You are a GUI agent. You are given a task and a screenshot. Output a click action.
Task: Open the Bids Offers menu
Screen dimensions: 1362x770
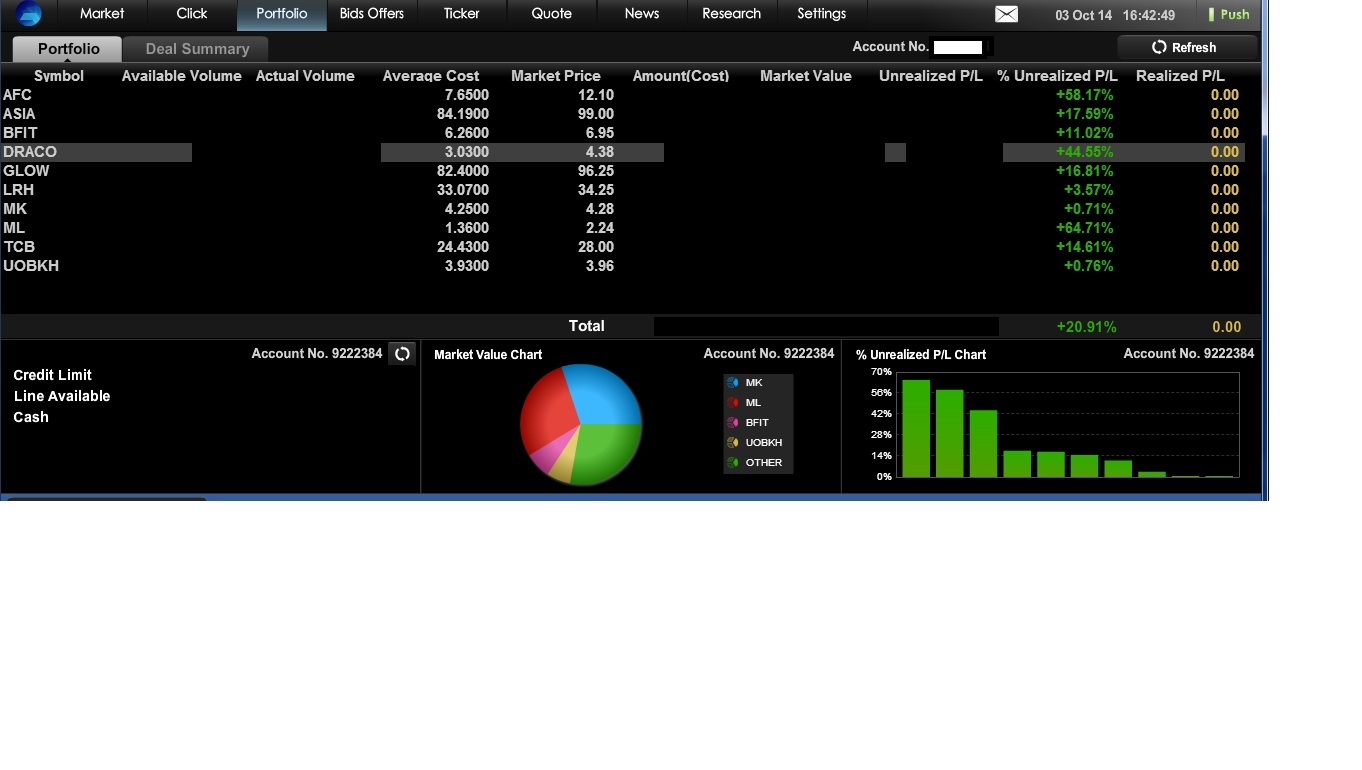[x=372, y=14]
